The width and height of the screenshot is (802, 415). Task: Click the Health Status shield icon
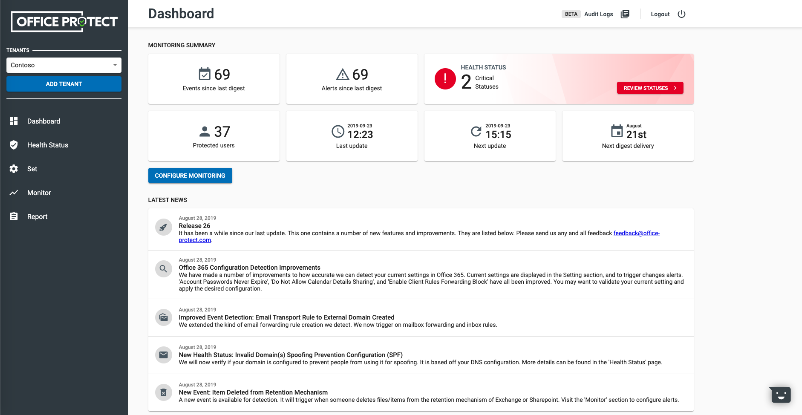(x=14, y=145)
